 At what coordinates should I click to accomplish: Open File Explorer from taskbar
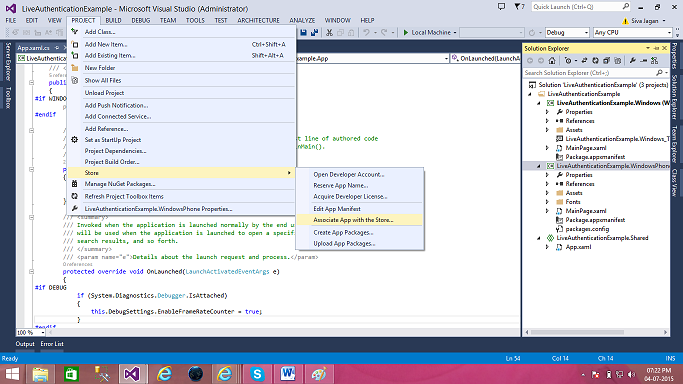pos(40,374)
